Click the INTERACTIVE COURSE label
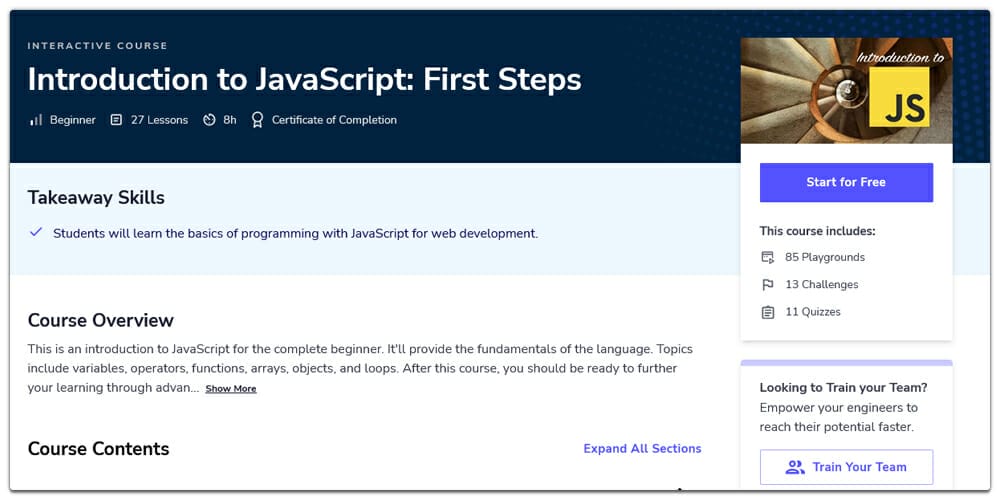The width and height of the screenshot is (1000, 500). (98, 46)
